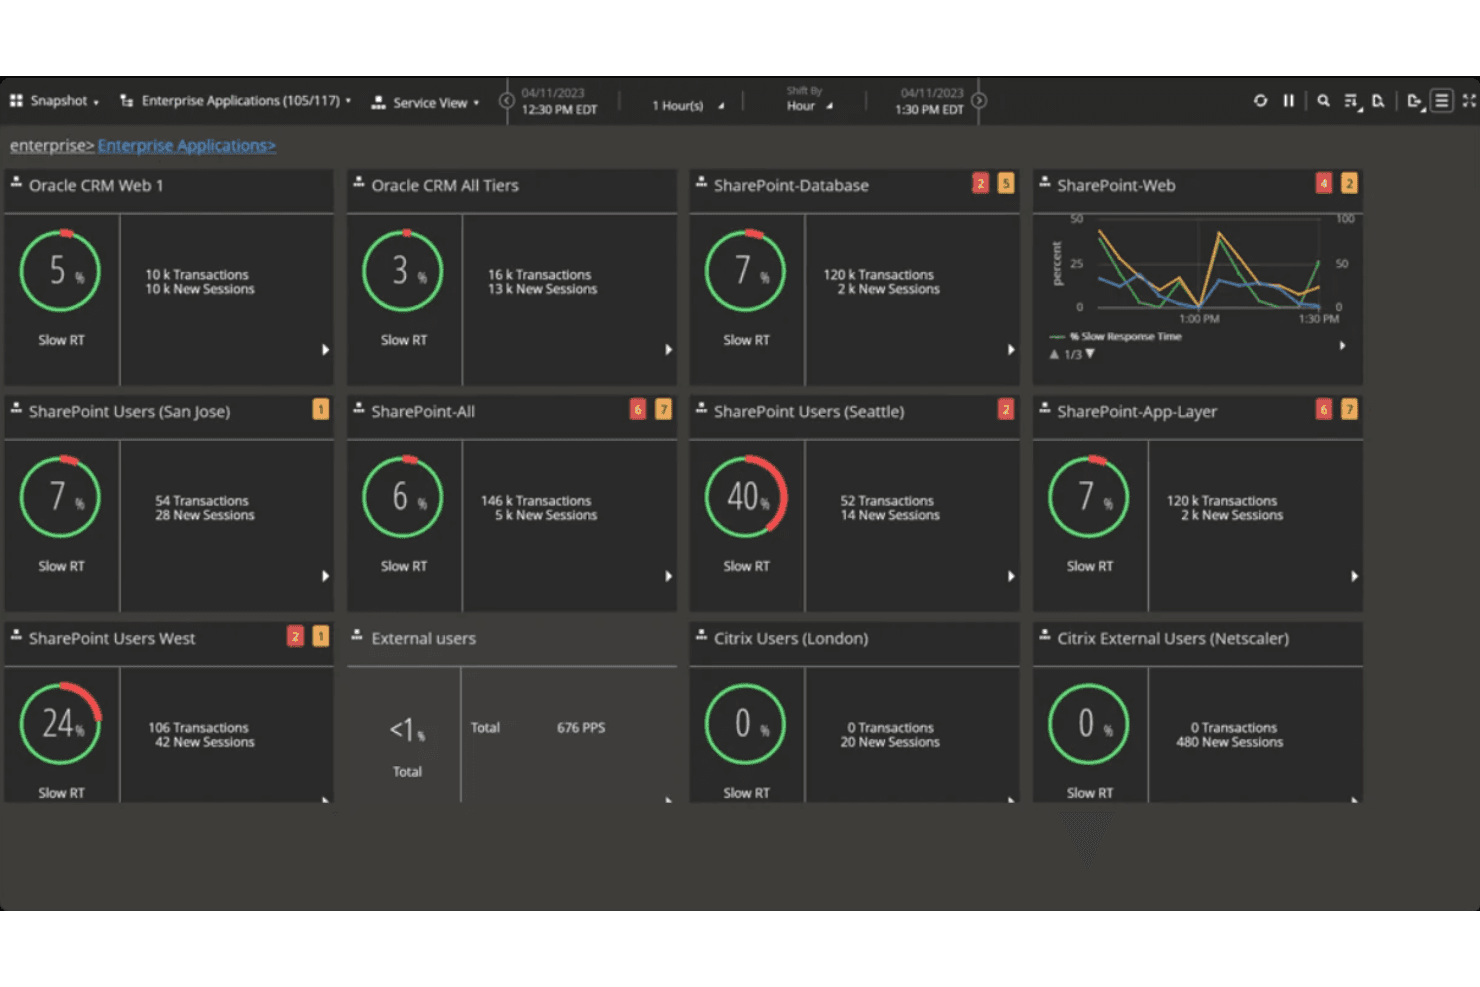1480x987 pixels.
Task: Click the 24% Slow RT gauge for Users West
Action: click(x=60, y=724)
